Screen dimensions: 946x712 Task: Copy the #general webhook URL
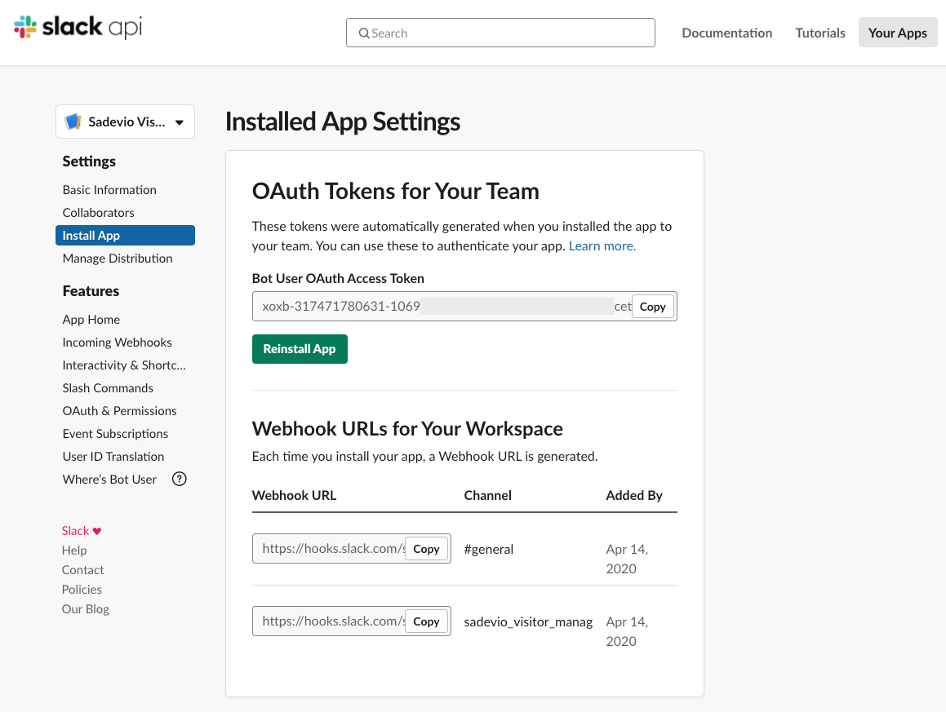pyautogui.click(x=426, y=549)
